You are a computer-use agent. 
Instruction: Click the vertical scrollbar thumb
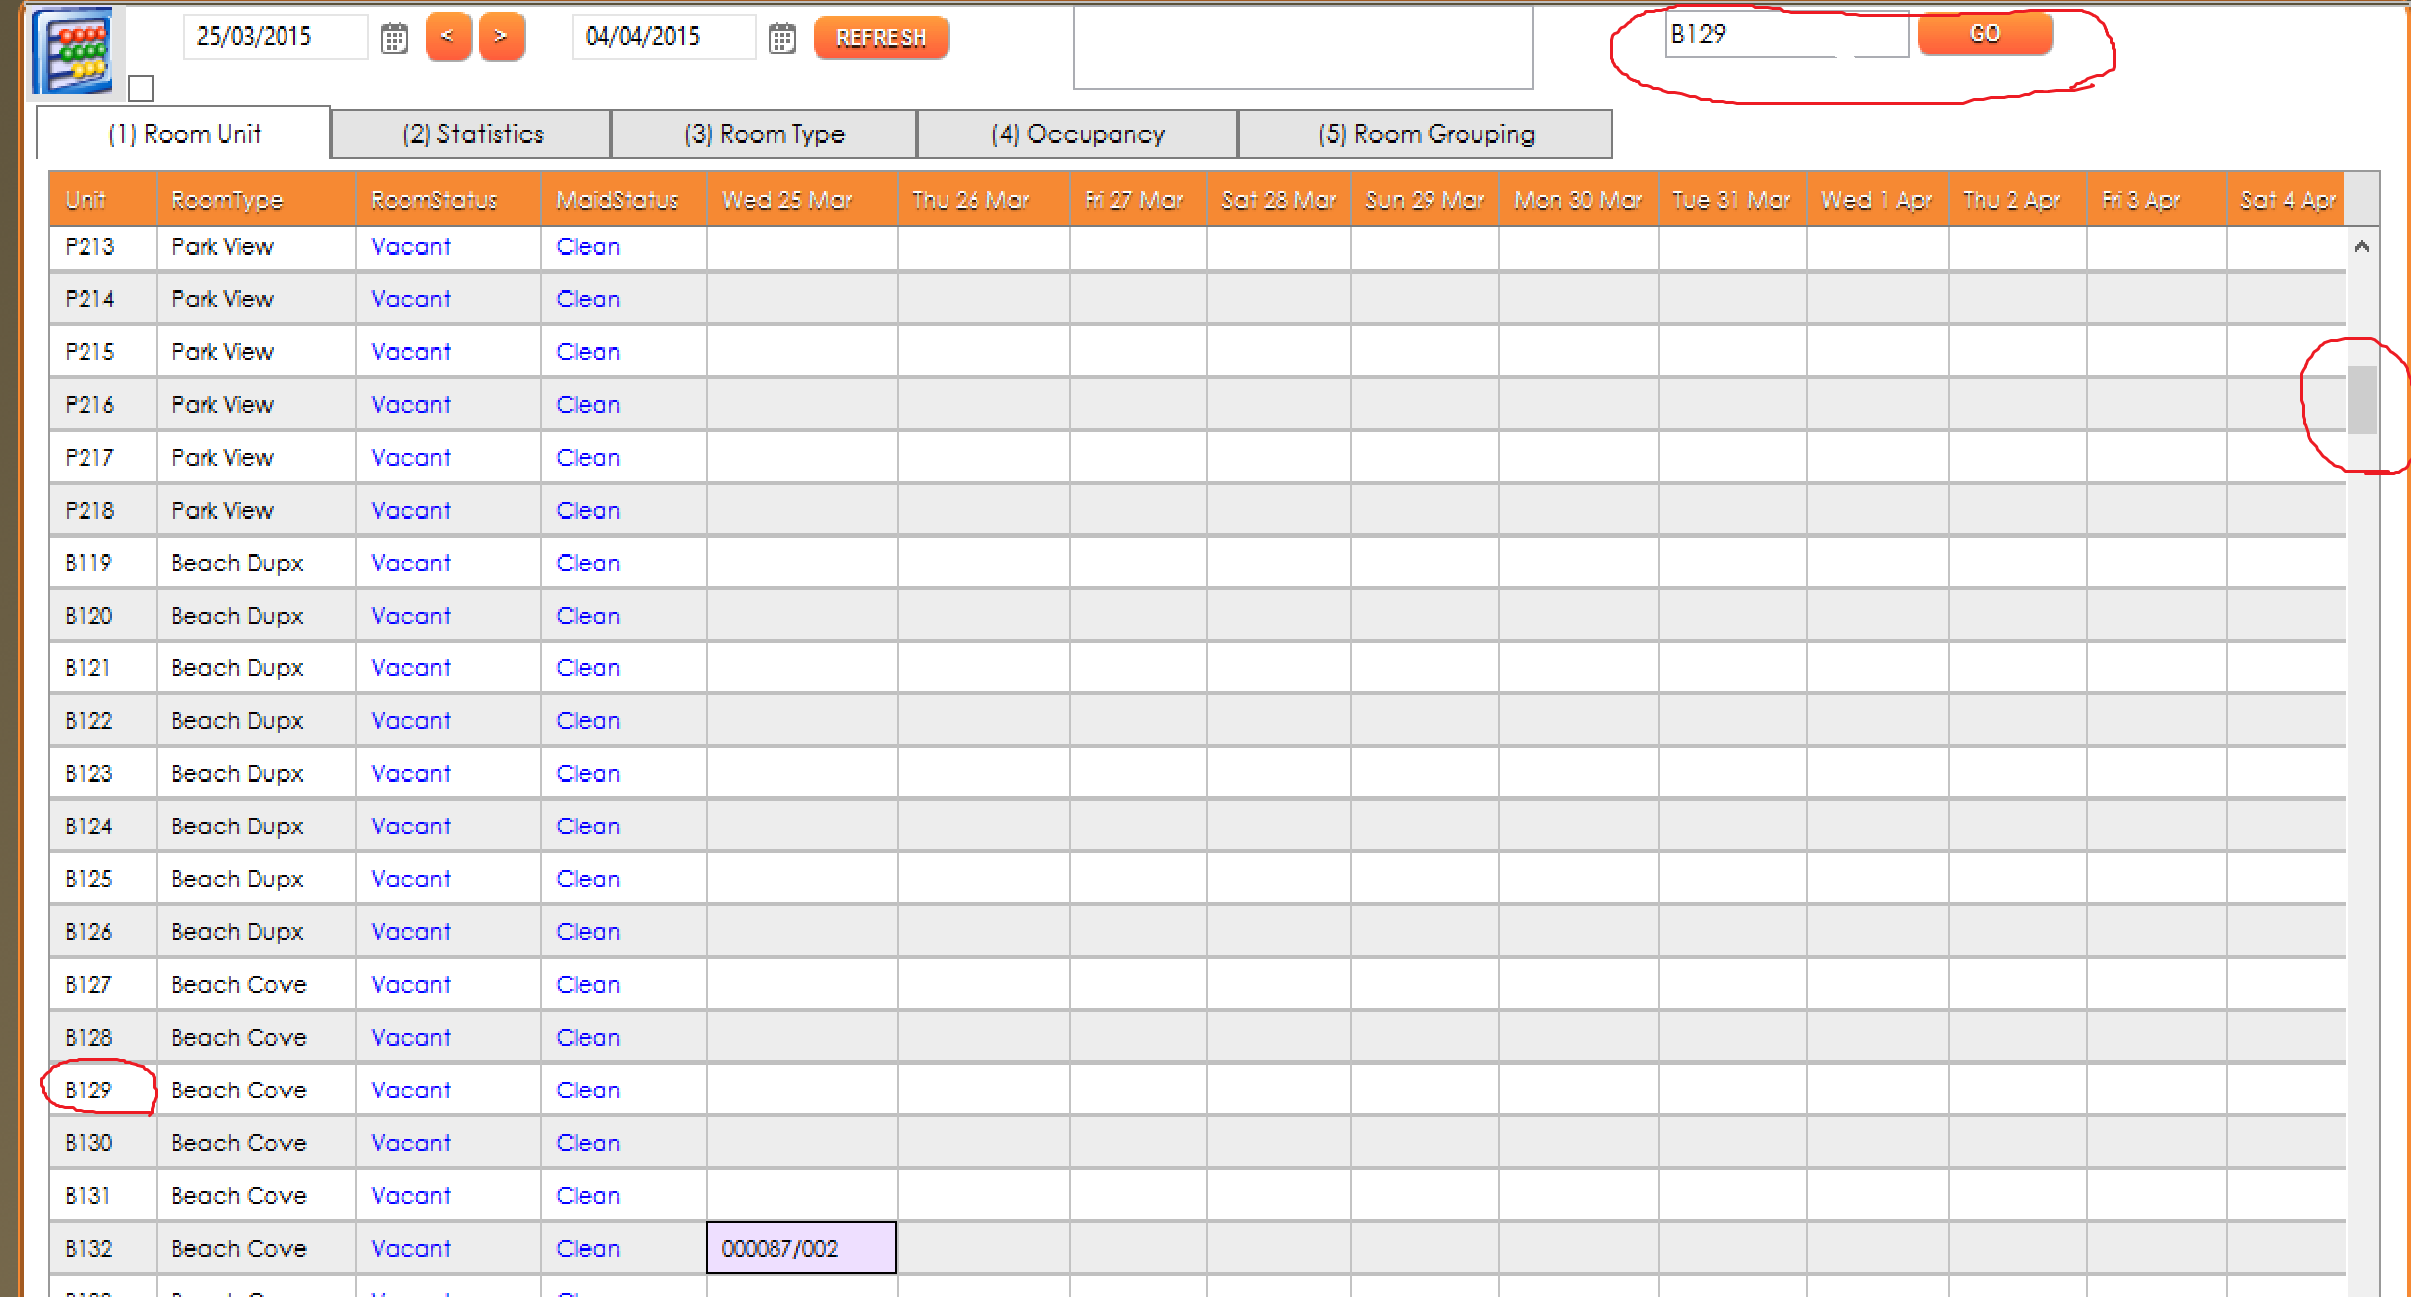2362,400
